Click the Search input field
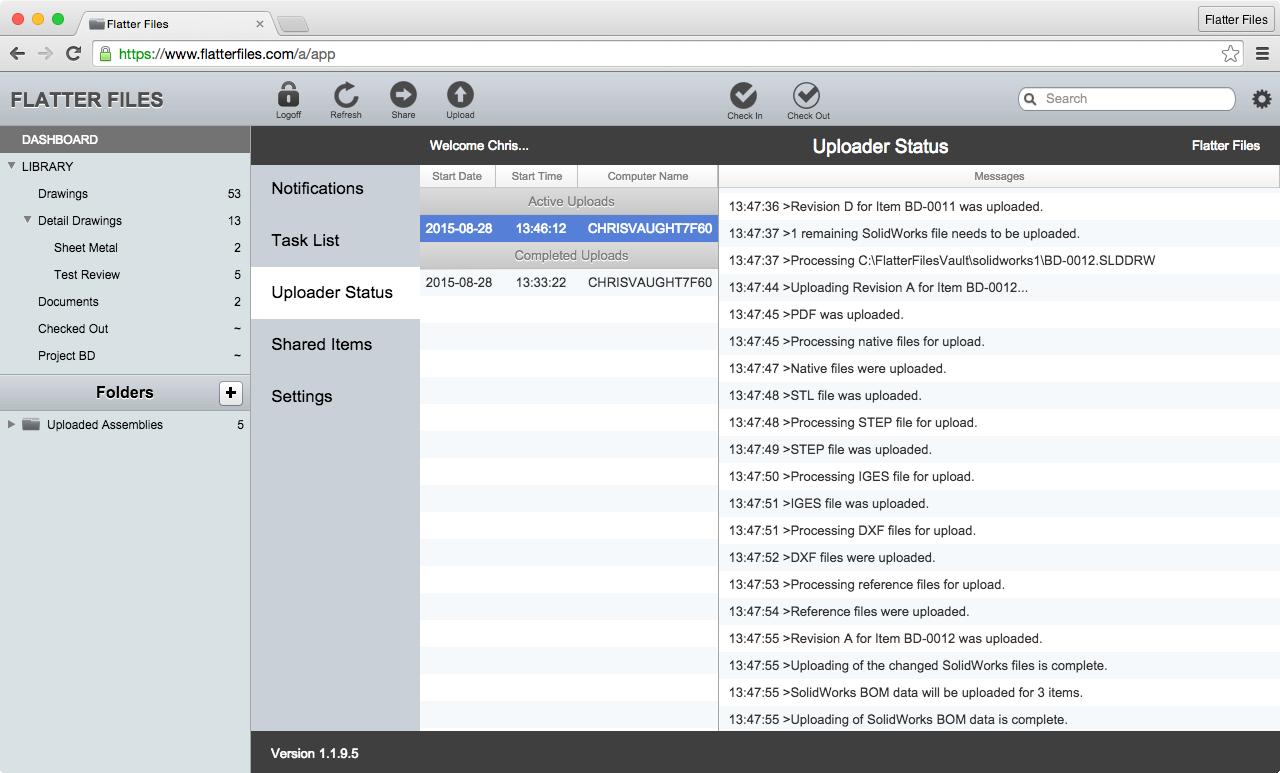This screenshot has height=773, width=1280. (1127, 99)
